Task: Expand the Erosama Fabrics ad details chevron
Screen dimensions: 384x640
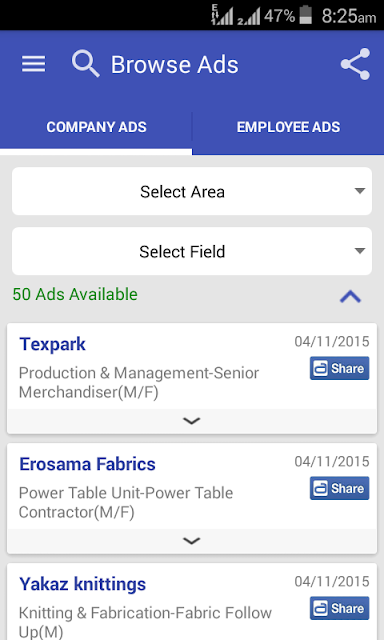Action: pos(192,541)
